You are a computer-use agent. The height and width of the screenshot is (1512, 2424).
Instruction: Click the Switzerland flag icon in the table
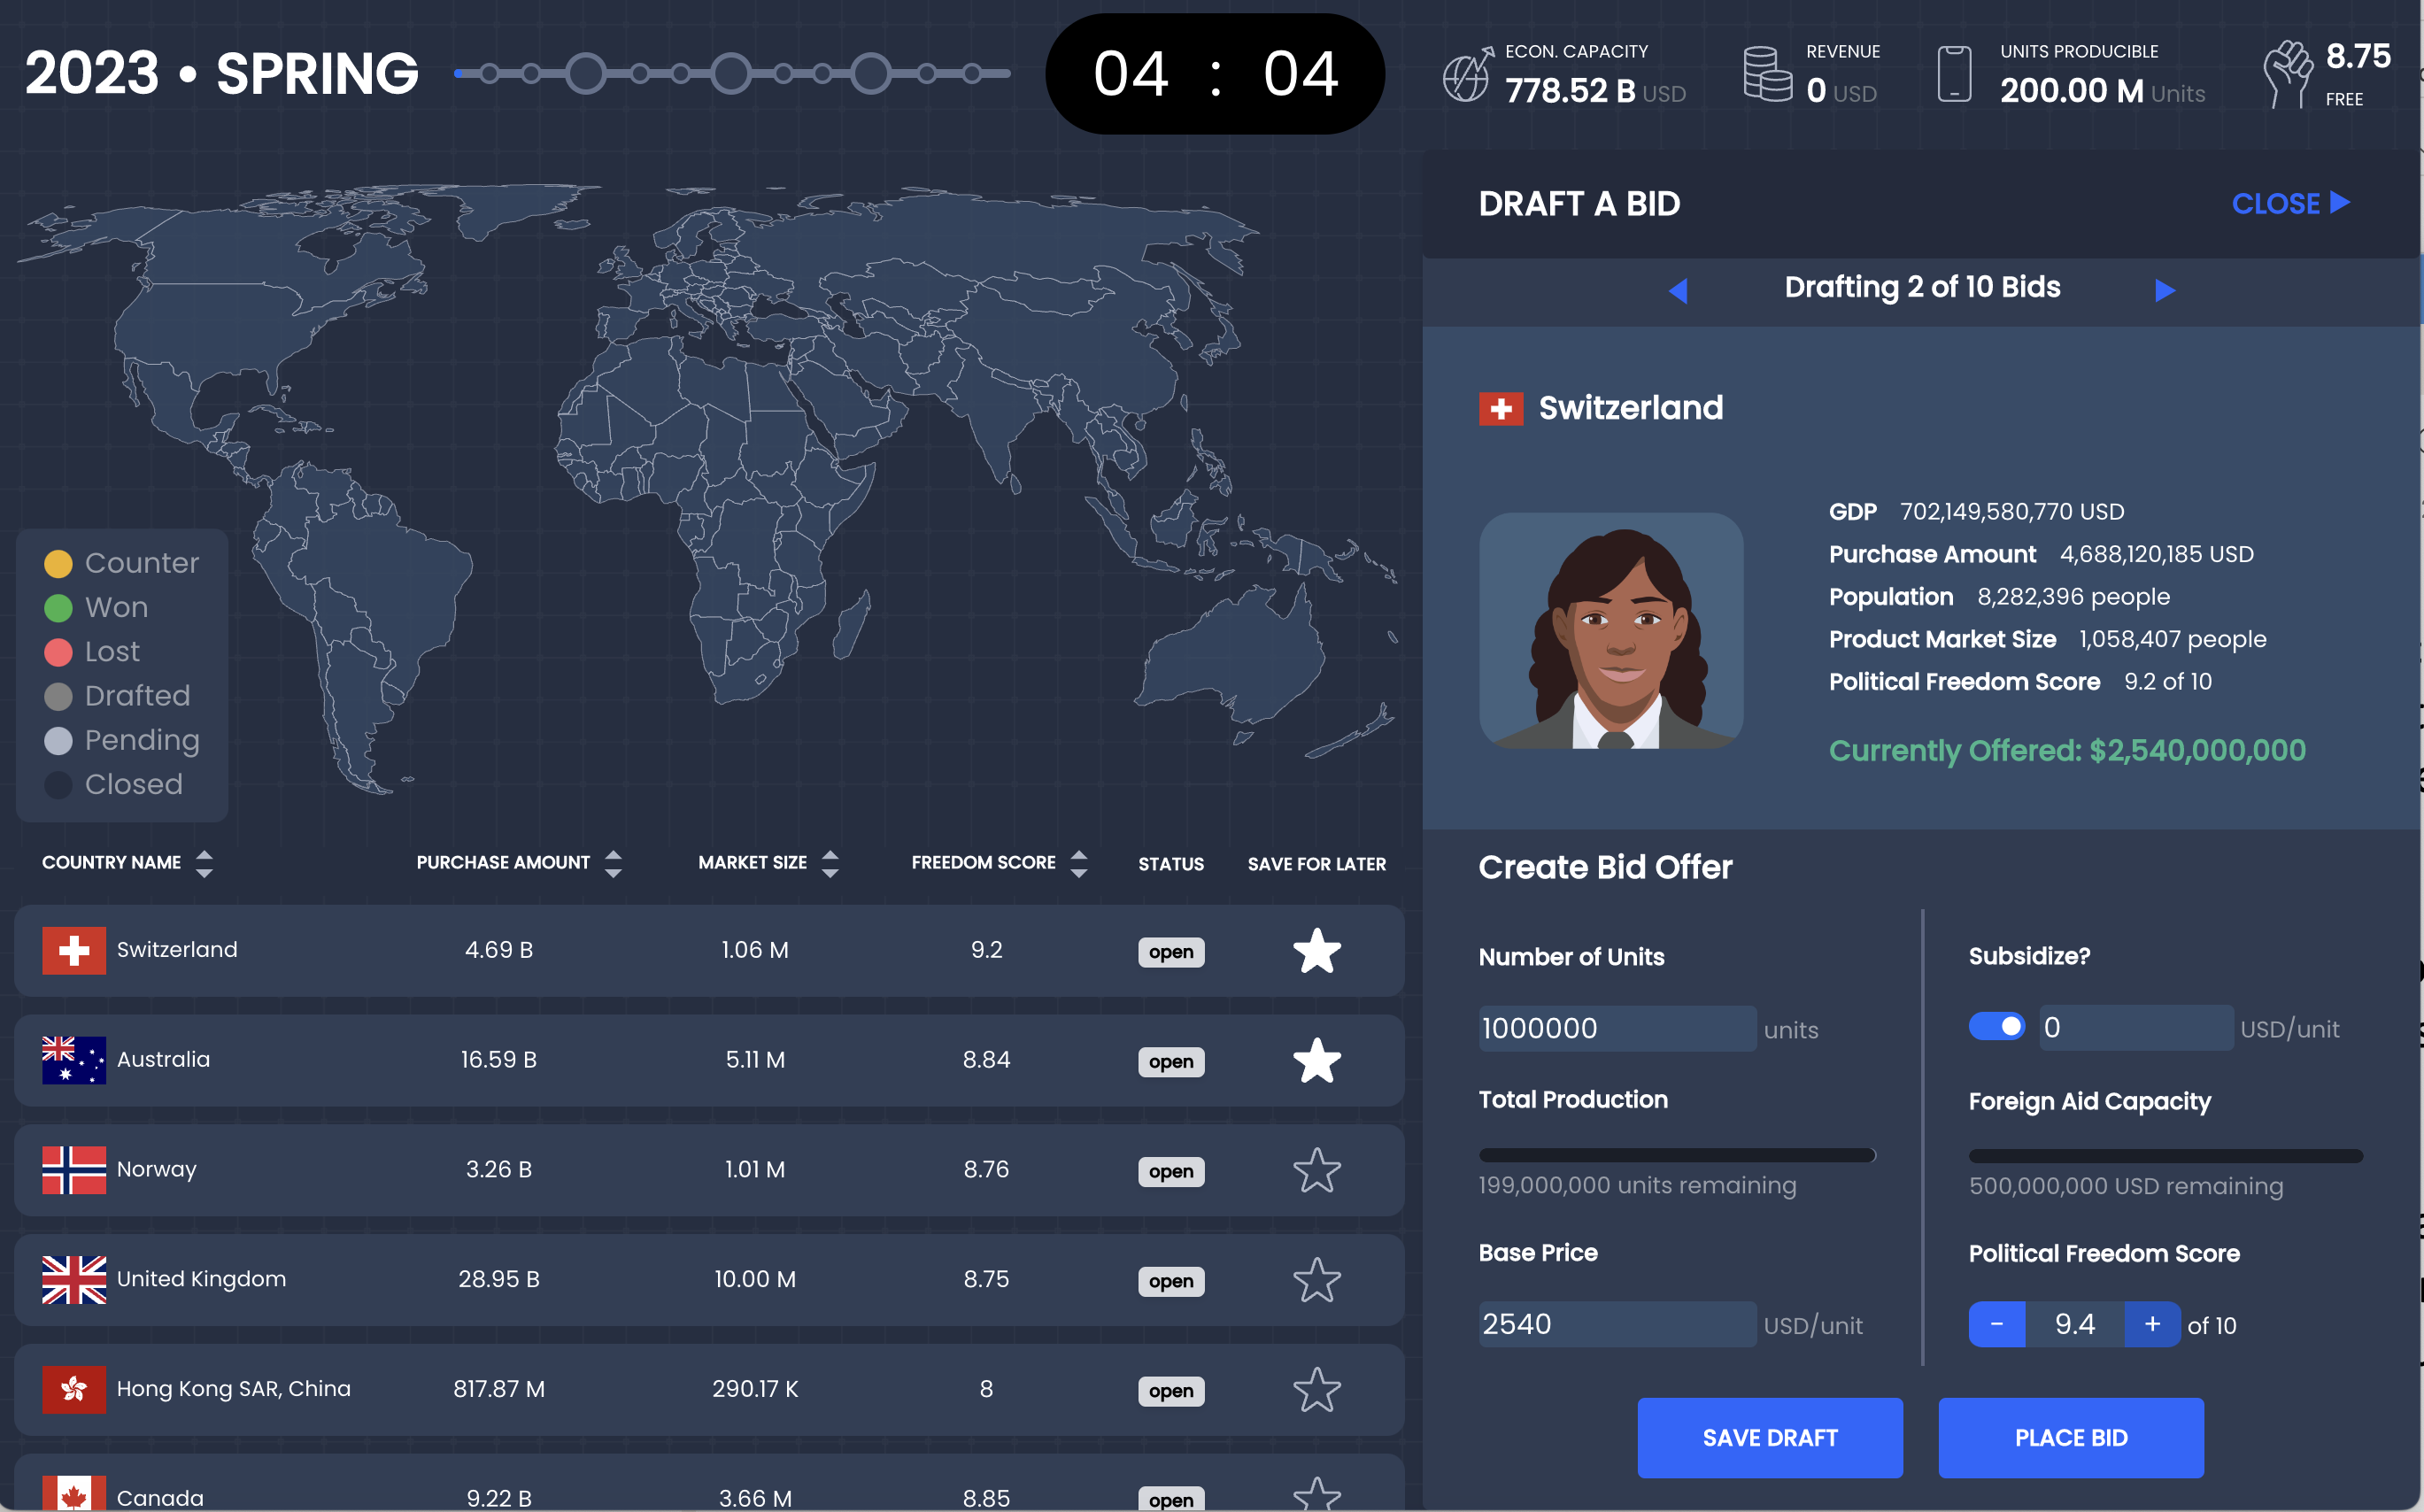pos(73,951)
